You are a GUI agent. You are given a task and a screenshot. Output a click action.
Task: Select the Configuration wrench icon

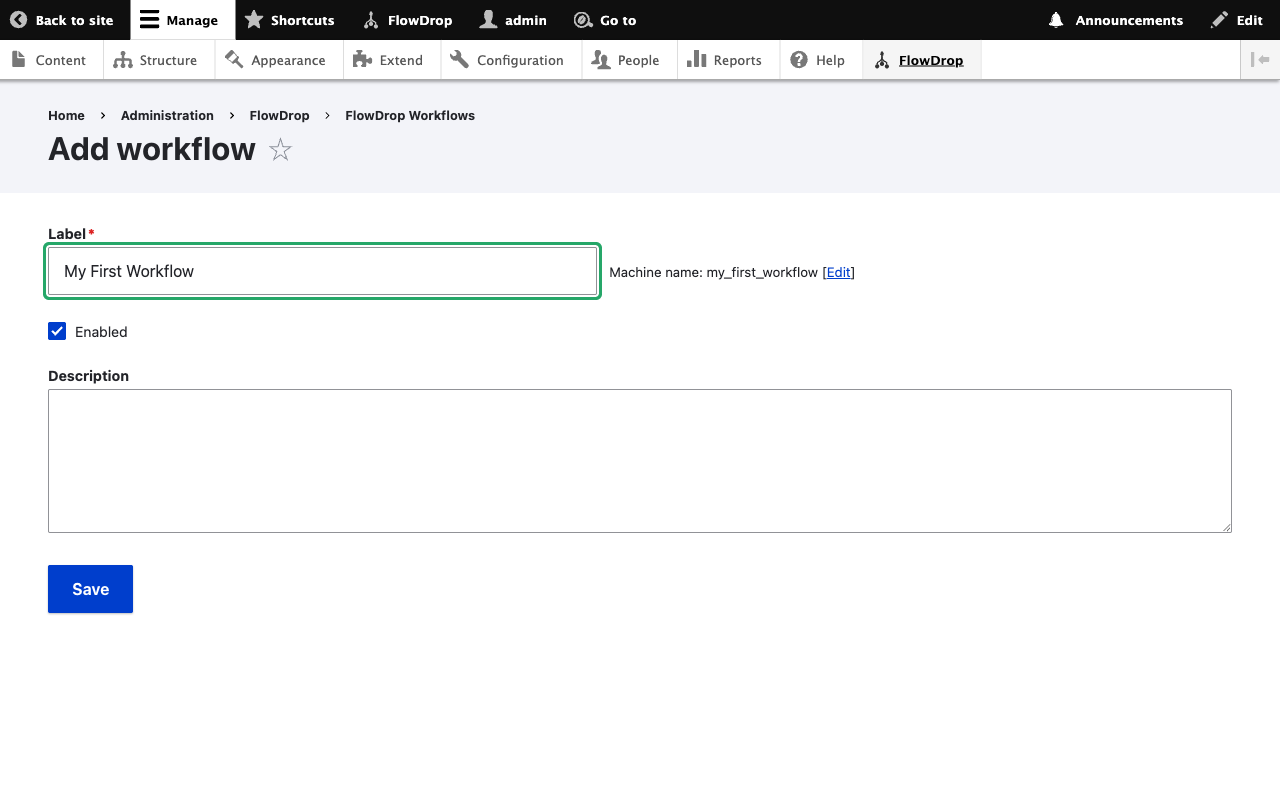coord(460,59)
